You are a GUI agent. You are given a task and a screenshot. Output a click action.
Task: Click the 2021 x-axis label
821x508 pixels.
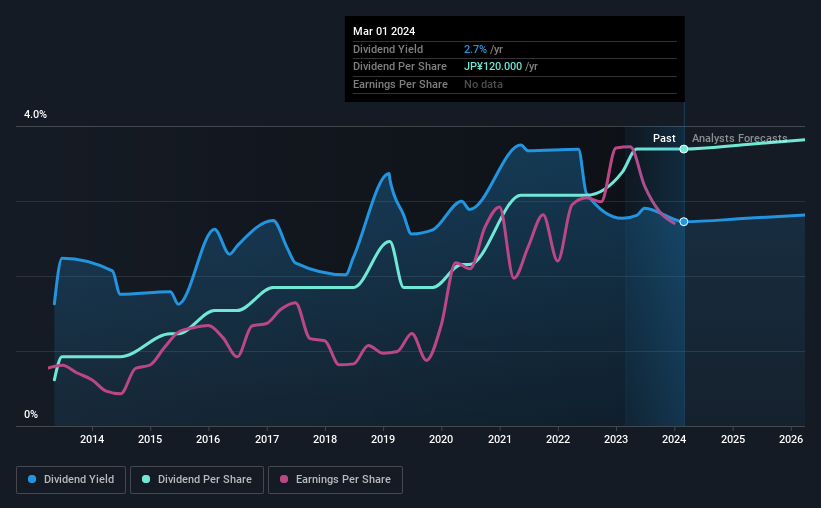pos(500,439)
